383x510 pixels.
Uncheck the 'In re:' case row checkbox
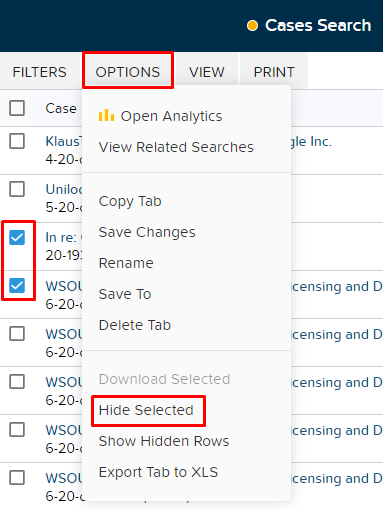(17, 238)
